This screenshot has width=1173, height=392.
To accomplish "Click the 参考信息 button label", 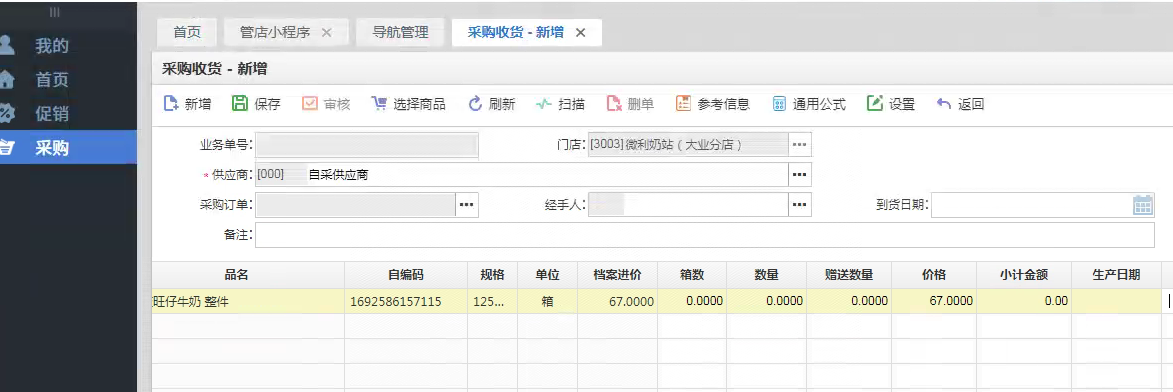I will pyautogui.click(x=723, y=105).
